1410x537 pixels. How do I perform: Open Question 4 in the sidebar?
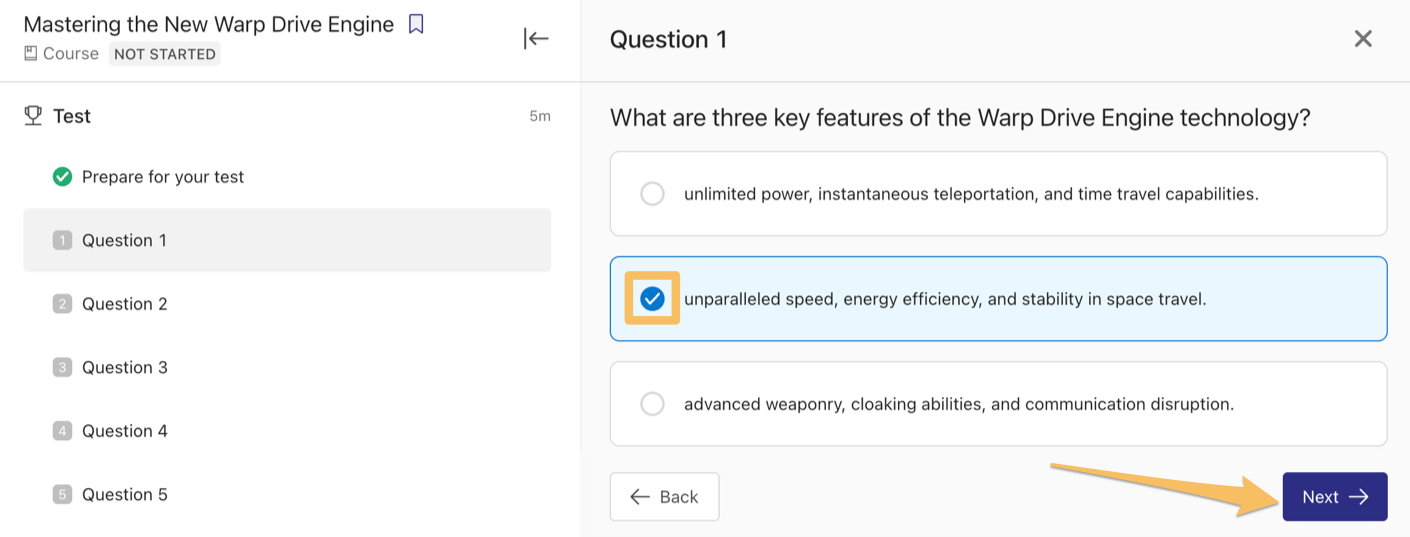(287, 431)
